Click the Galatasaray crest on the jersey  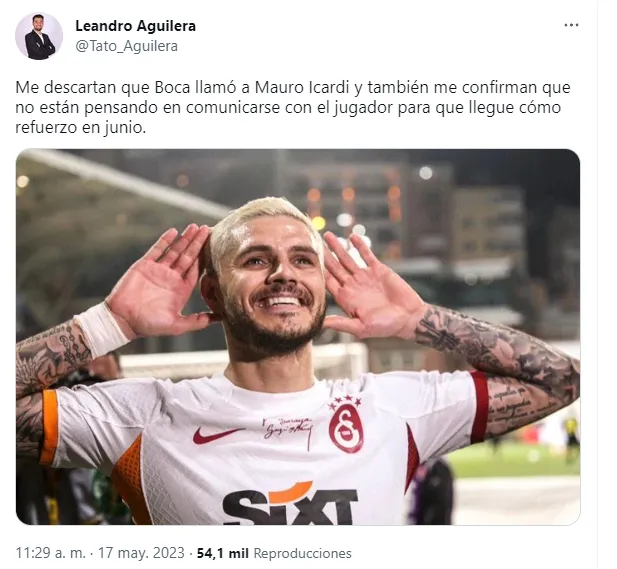[346, 428]
